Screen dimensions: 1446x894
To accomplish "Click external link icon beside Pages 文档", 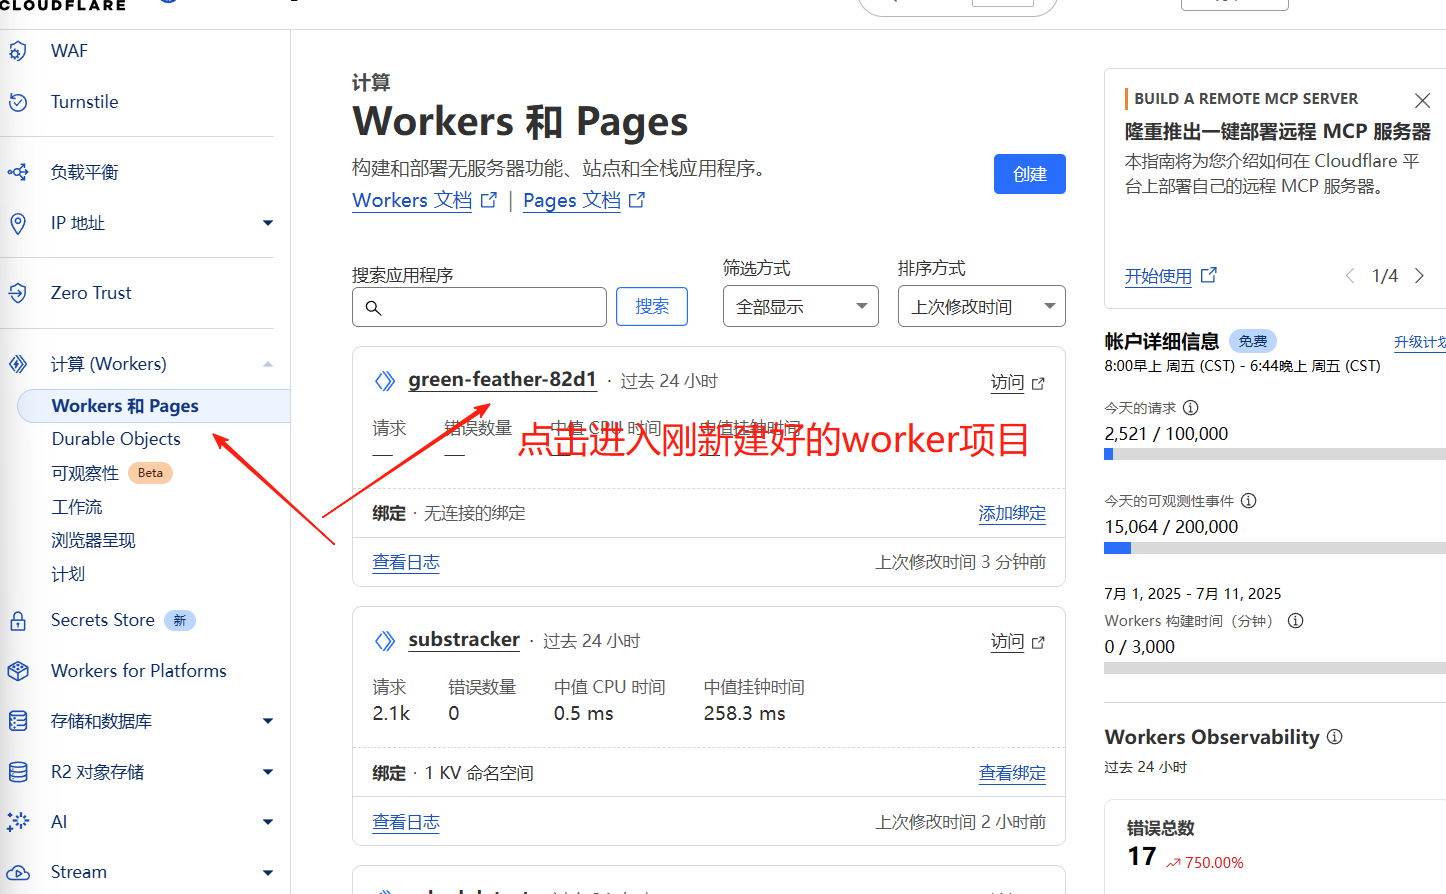I will pos(637,200).
